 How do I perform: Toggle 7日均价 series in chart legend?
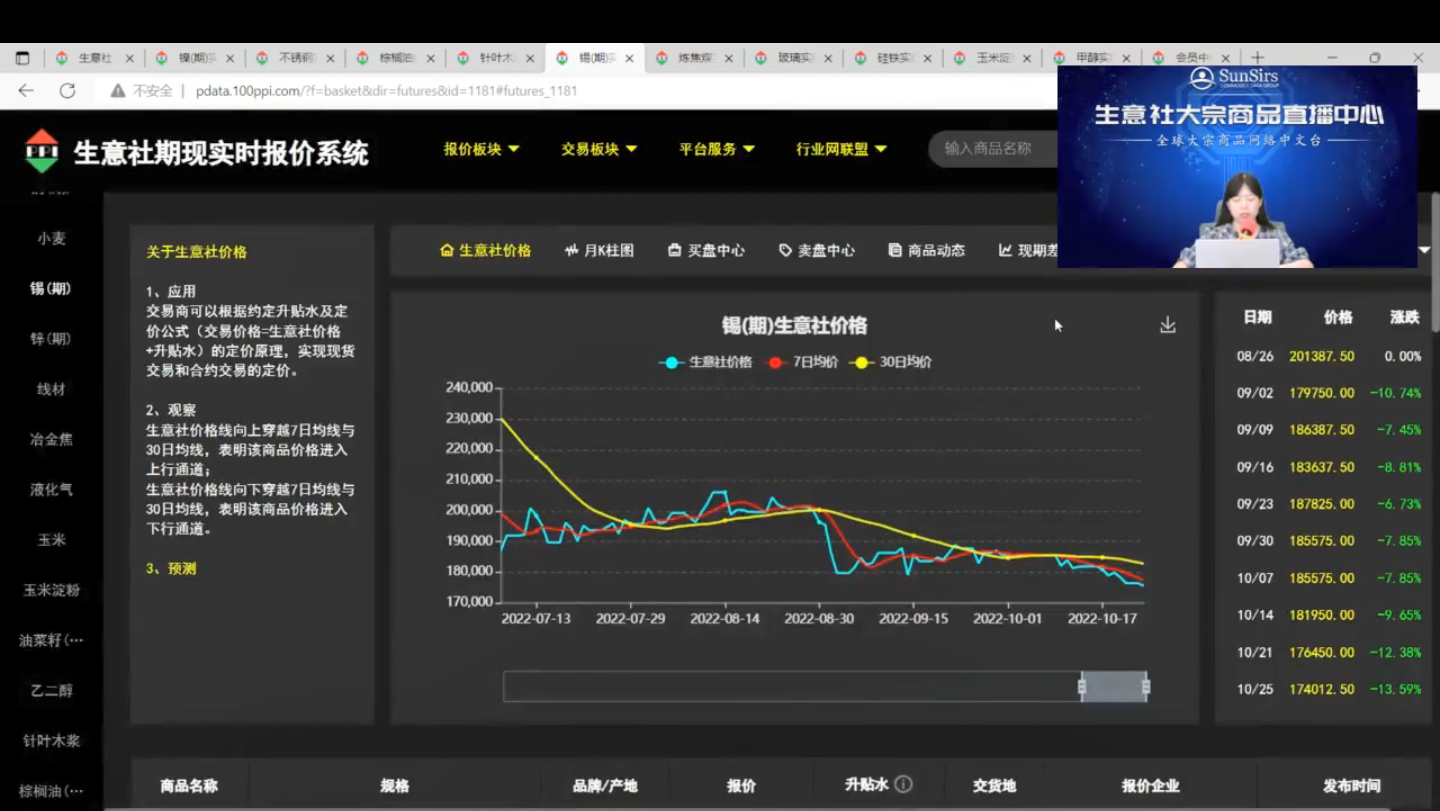[802, 362]
